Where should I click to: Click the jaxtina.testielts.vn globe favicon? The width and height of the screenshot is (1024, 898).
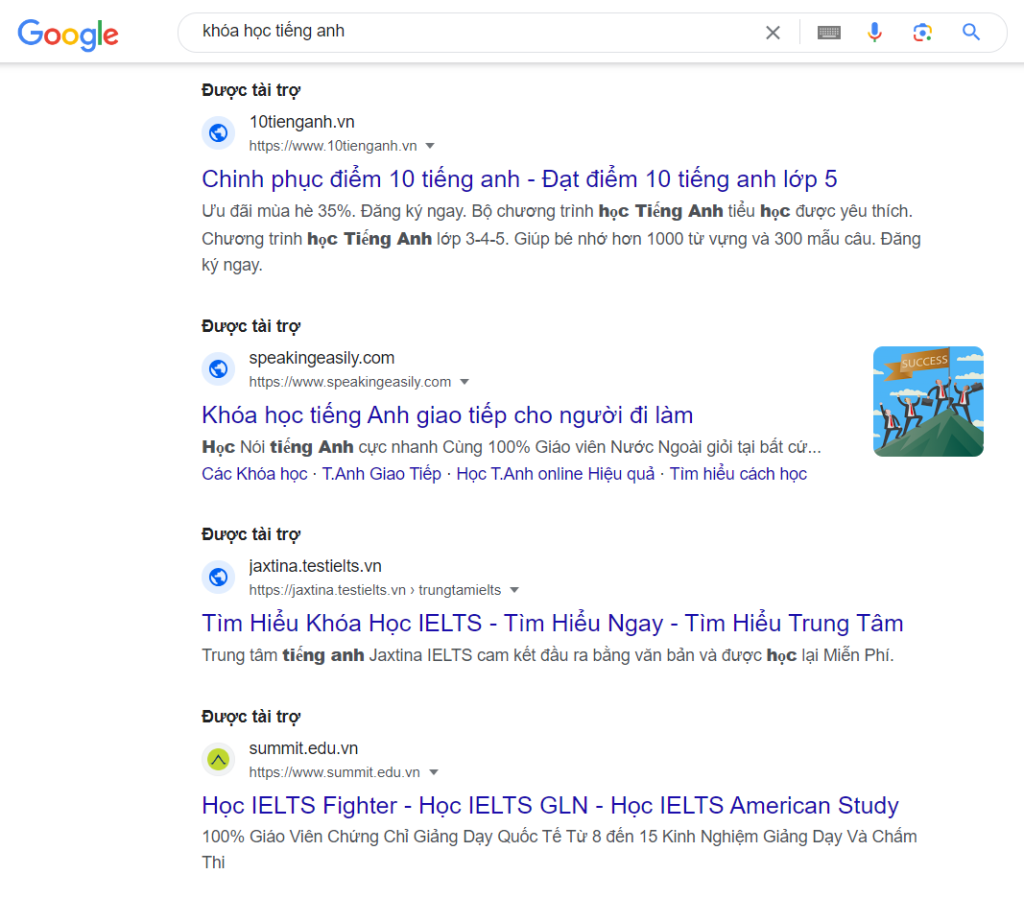[x=218, y=577]
